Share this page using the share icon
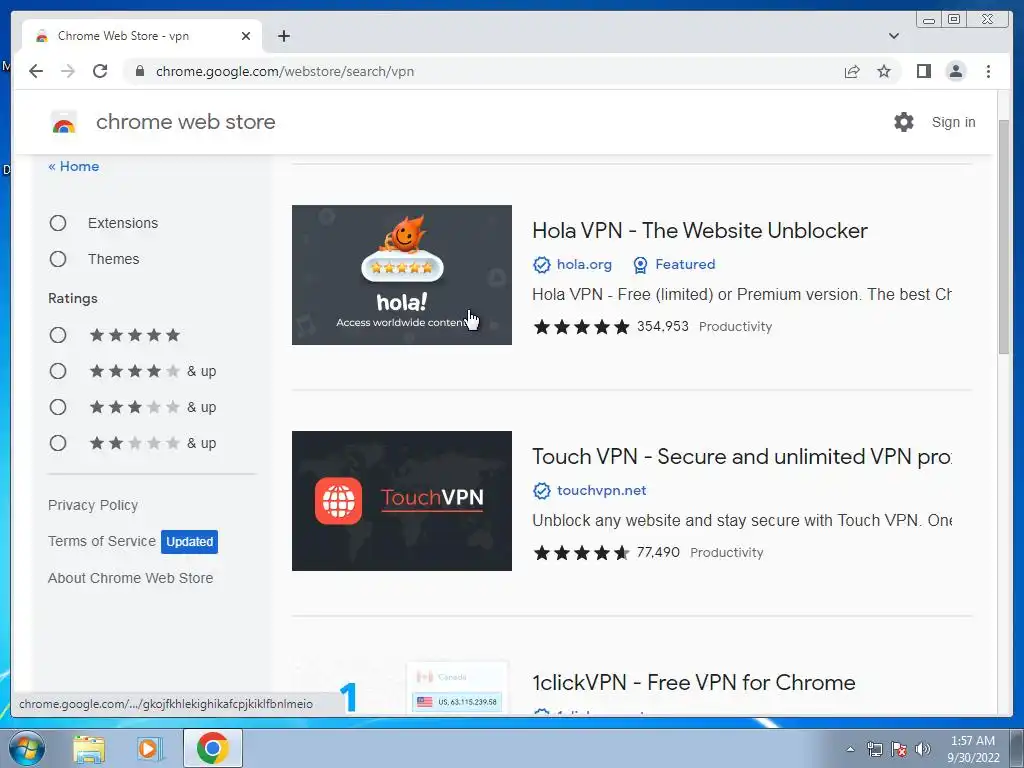Image resolution: width=1024 pixels, height=768 pixels. pos(852,71)
